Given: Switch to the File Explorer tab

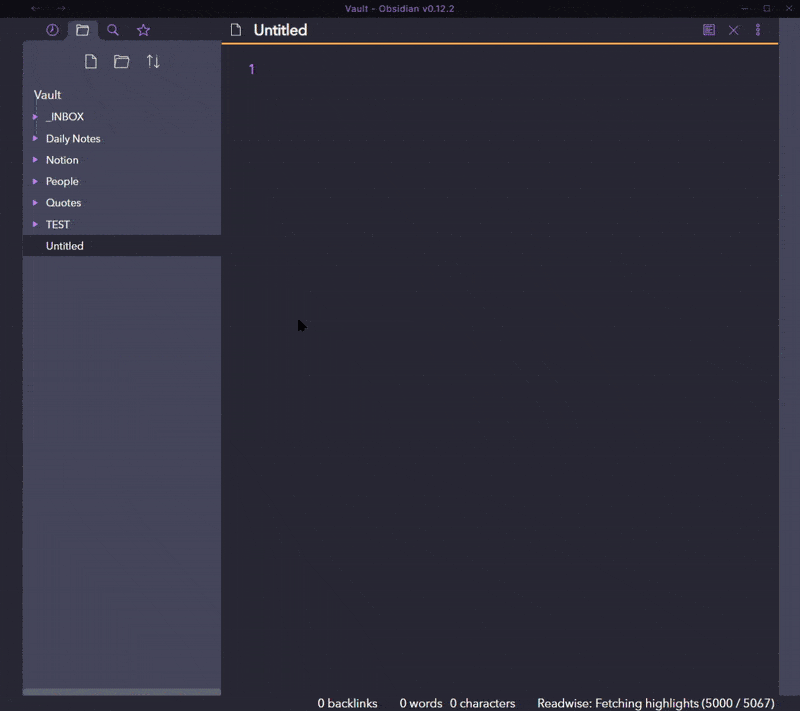Looking at the screenshot, I should click(82, 30).
